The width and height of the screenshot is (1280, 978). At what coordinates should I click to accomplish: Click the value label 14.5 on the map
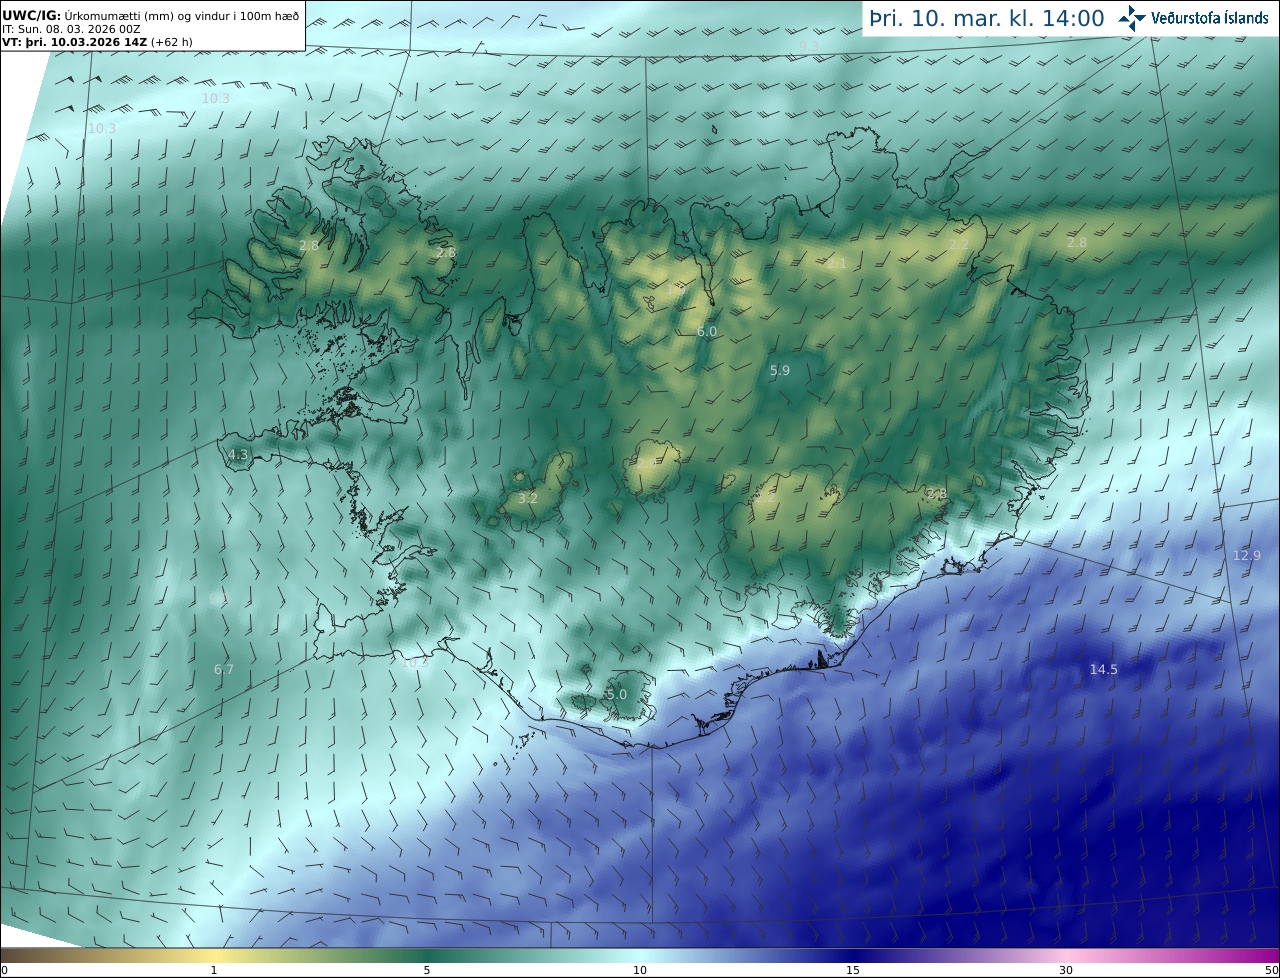[x=1104, y=670]
